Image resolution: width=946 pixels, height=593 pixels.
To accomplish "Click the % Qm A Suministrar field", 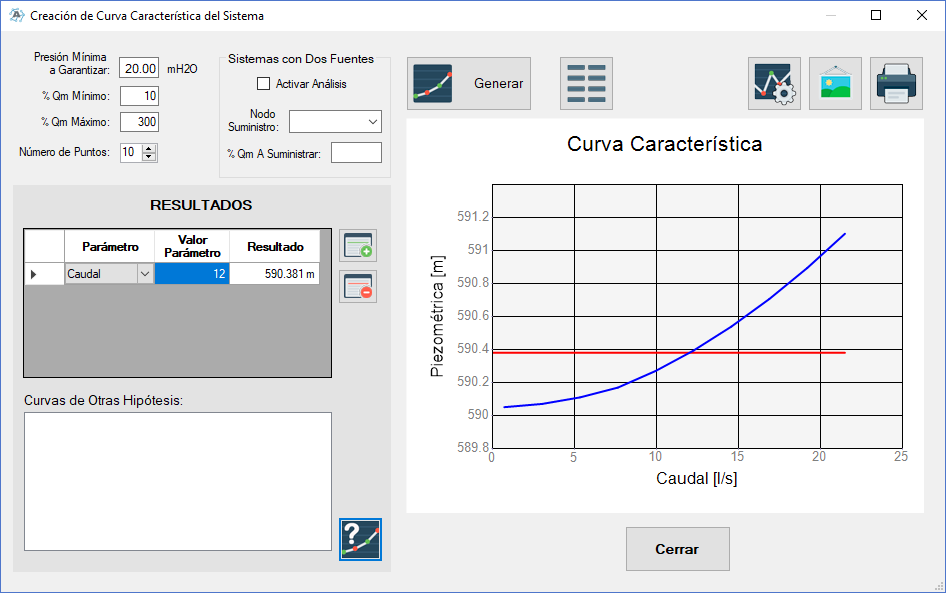I will 357,153.
